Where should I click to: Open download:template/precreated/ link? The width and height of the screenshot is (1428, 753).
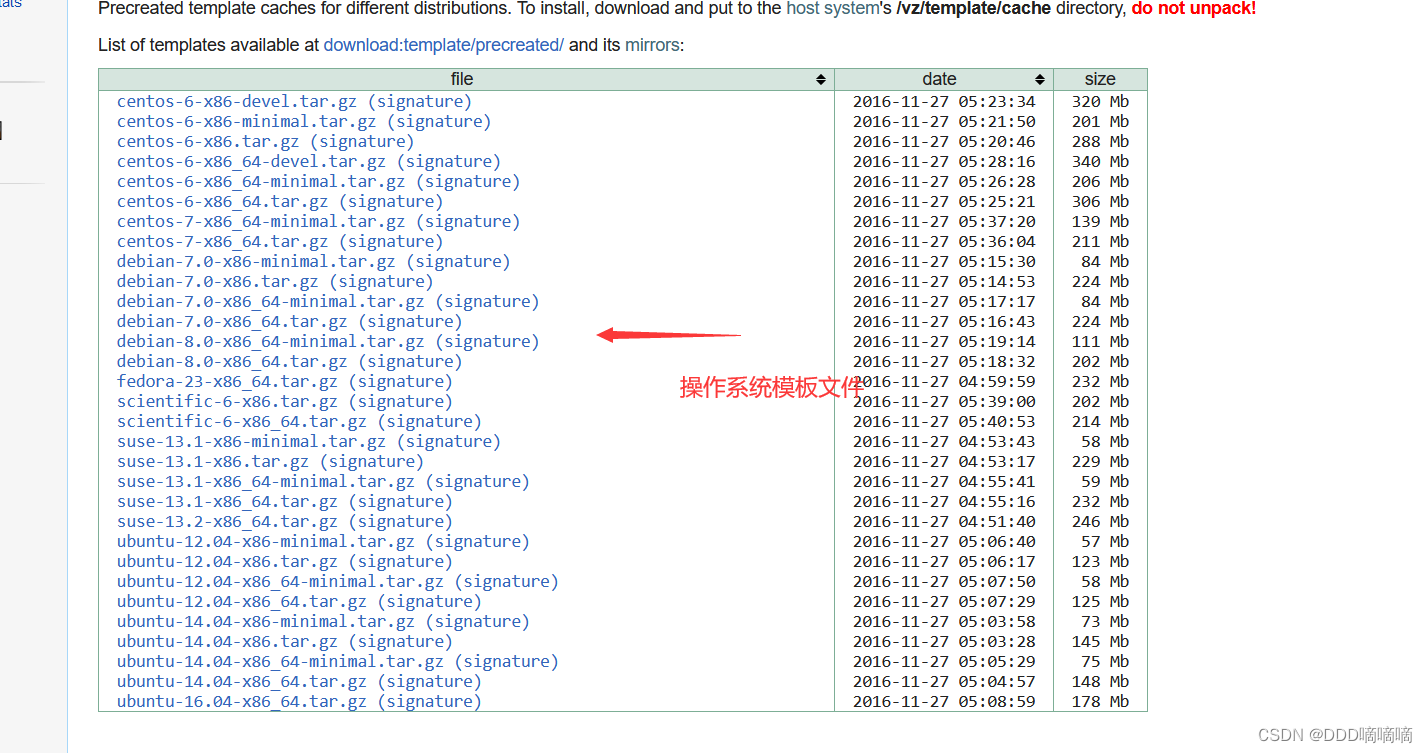(x=444, y=45)
